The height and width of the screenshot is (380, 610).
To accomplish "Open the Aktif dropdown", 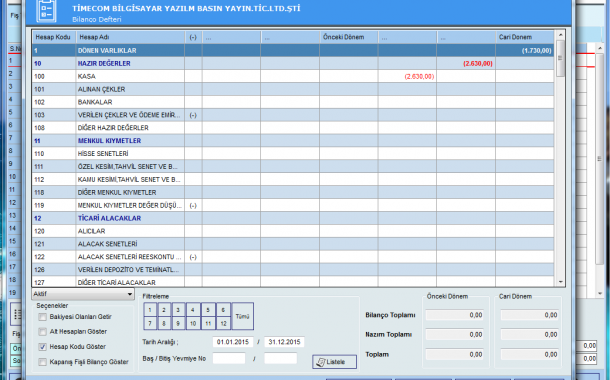I will click(x=83, y=294).
